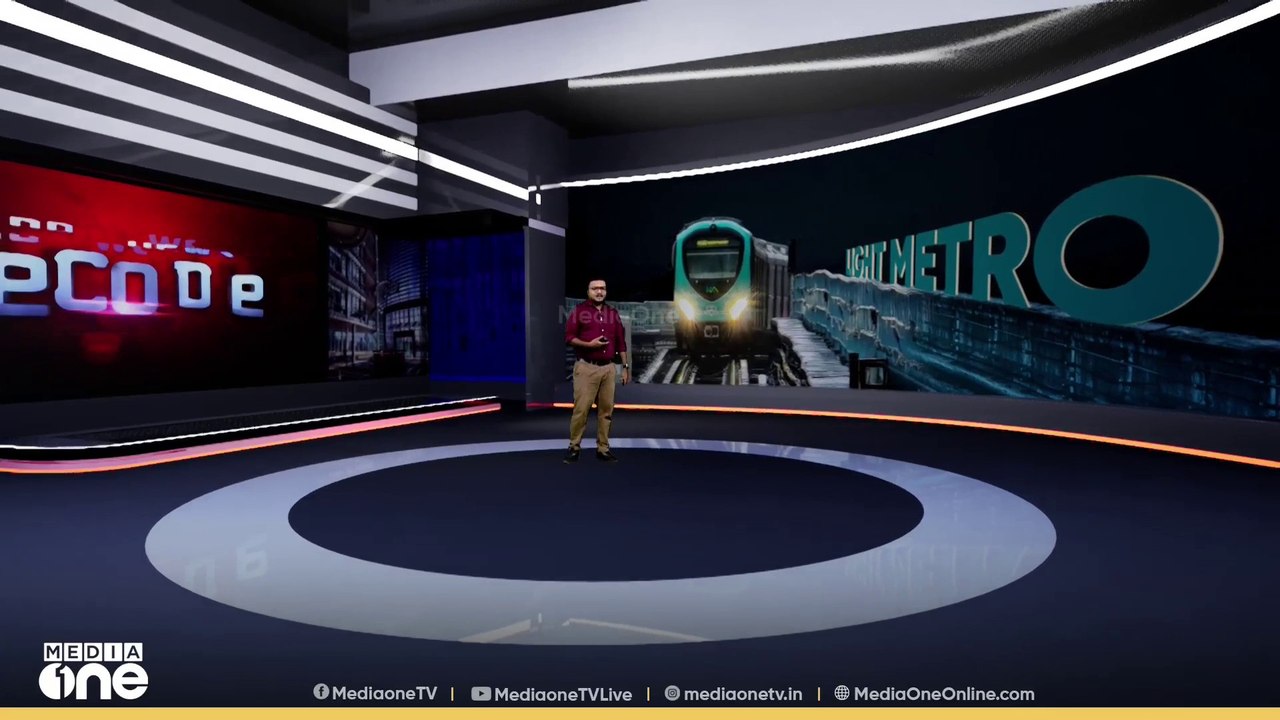Viewport: 1280px width, 720px height.
Task: Open the mediaonetv.in Instagram handle
Action: [x=743, y=694]
